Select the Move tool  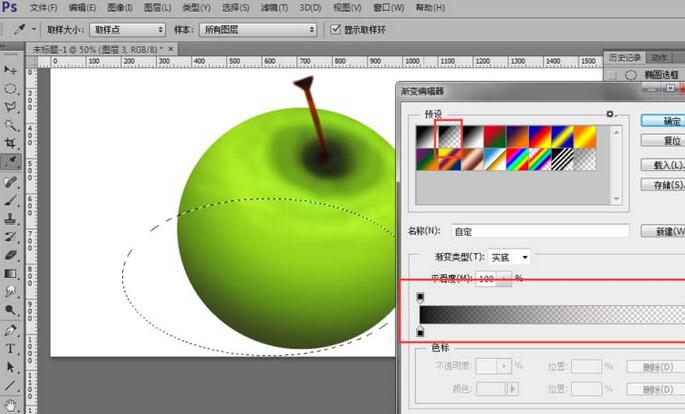pyautogui.click(x=11, y=70)
